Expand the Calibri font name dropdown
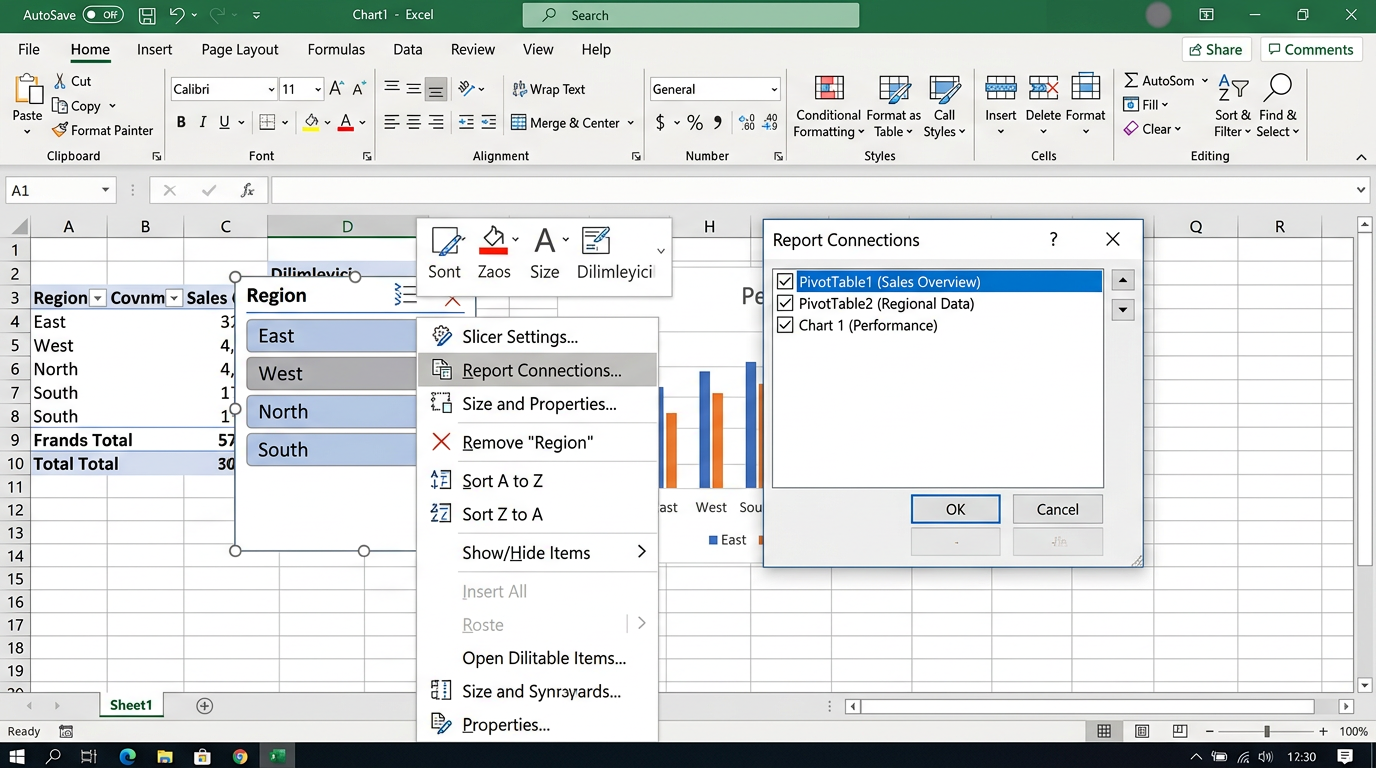 click(271, 90)
